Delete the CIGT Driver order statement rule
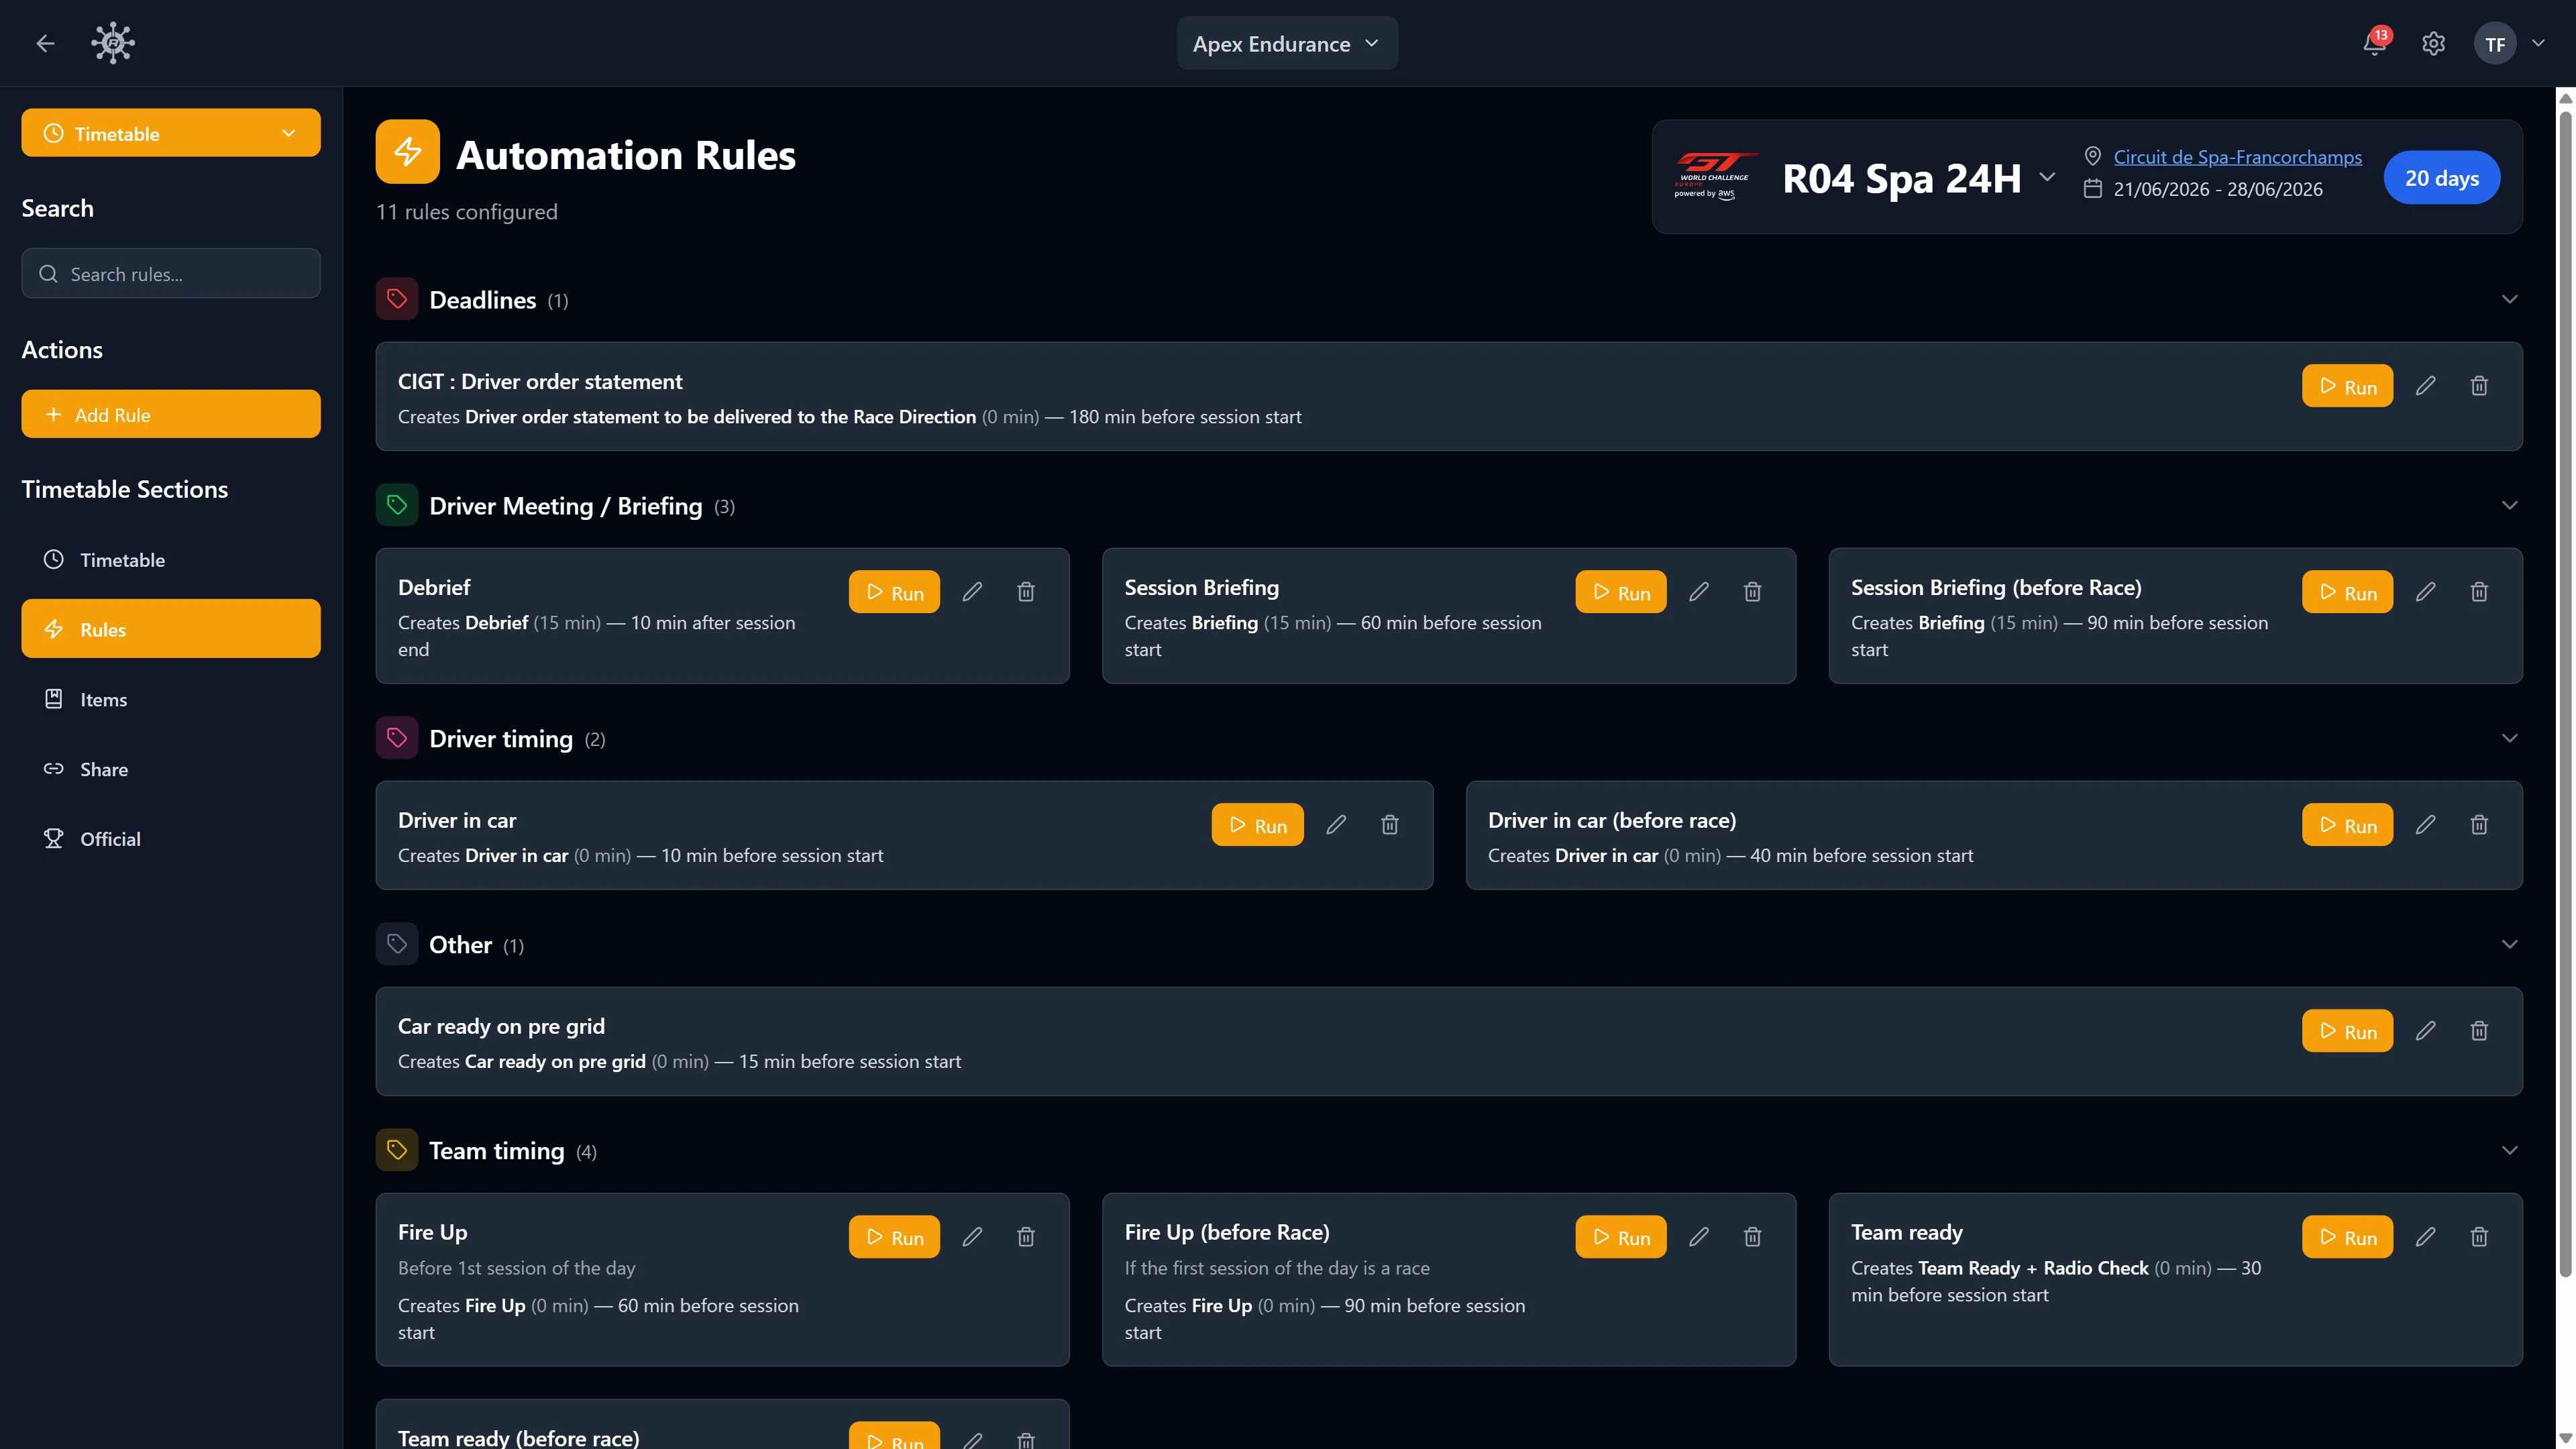The height and width of the screenshot is (1449, 2576). (2479, 386)
